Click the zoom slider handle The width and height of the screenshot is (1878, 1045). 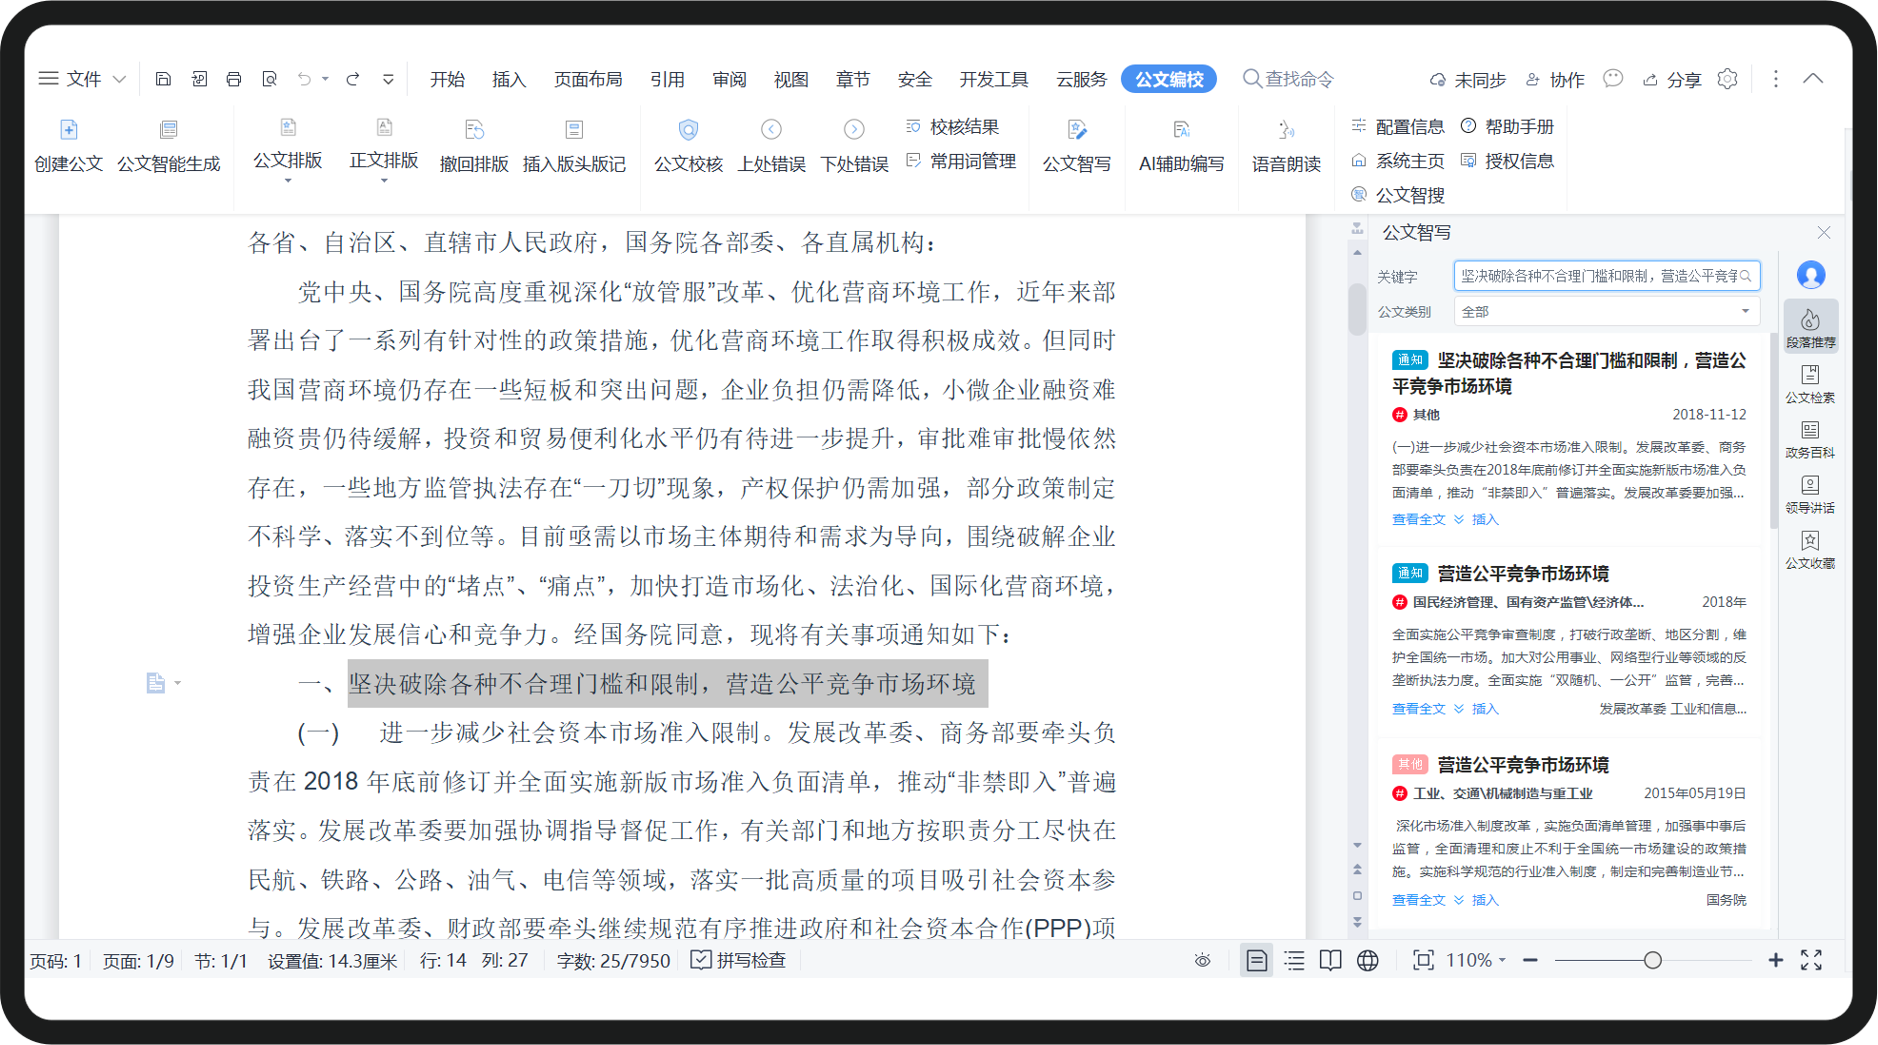pos(1652,960)
